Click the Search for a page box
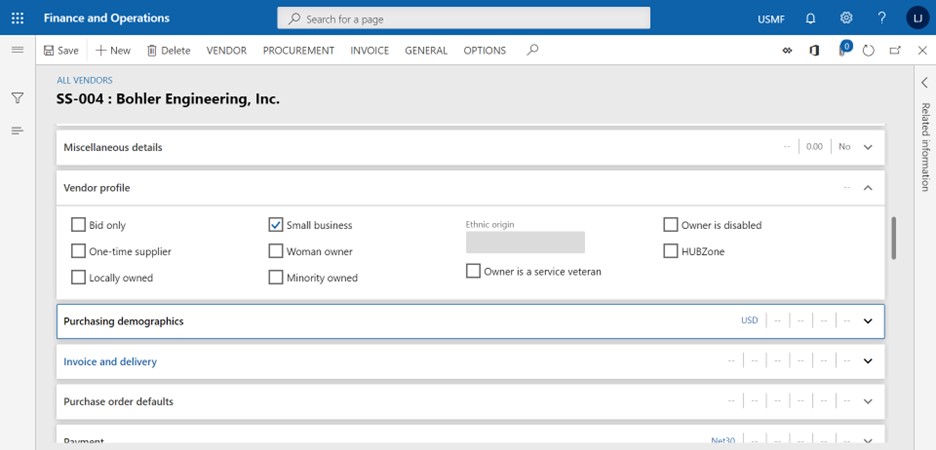936x450 pixels. 464,19
